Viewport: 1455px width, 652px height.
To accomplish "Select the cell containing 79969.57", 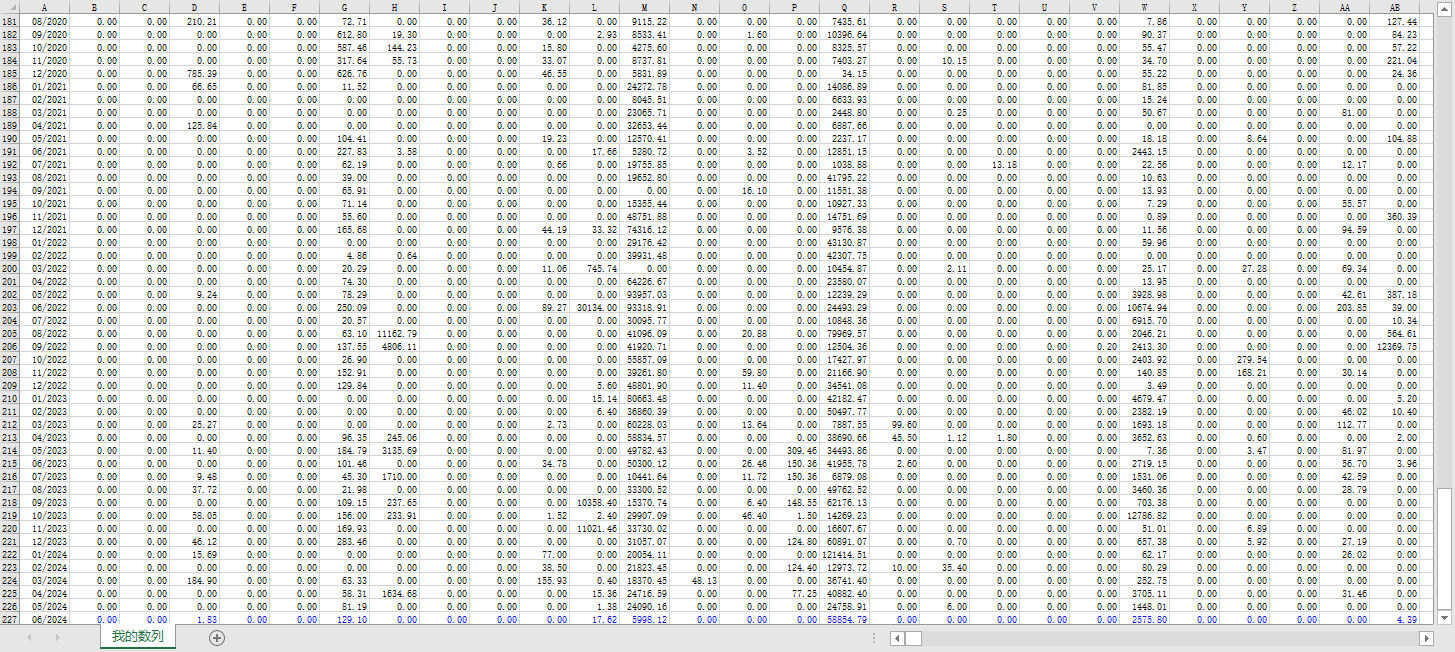I will click(x=845, y=333).
